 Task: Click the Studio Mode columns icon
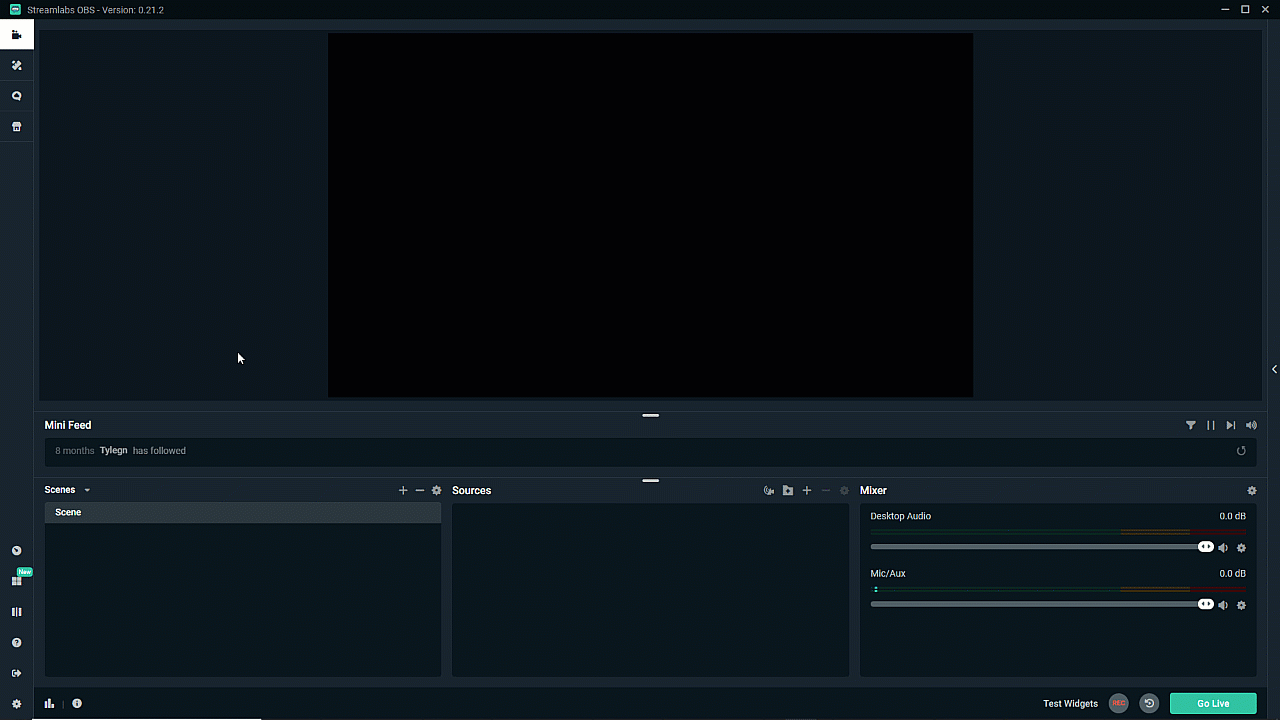click(16, 612)
